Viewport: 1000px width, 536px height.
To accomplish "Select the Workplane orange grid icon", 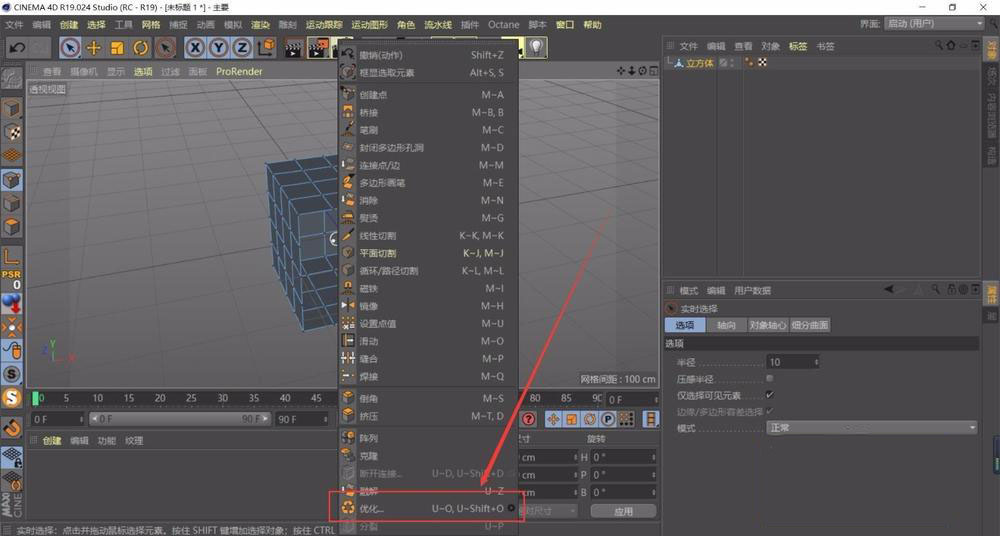I will tap(12, 155).
